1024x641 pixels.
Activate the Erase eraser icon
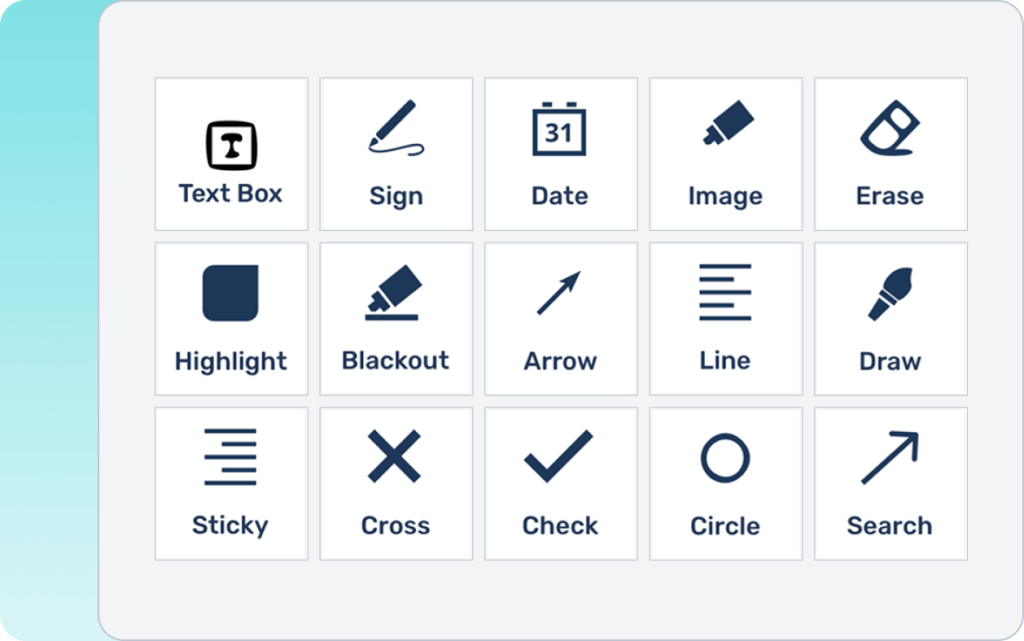pyautogui.click(x=889, y=129)
